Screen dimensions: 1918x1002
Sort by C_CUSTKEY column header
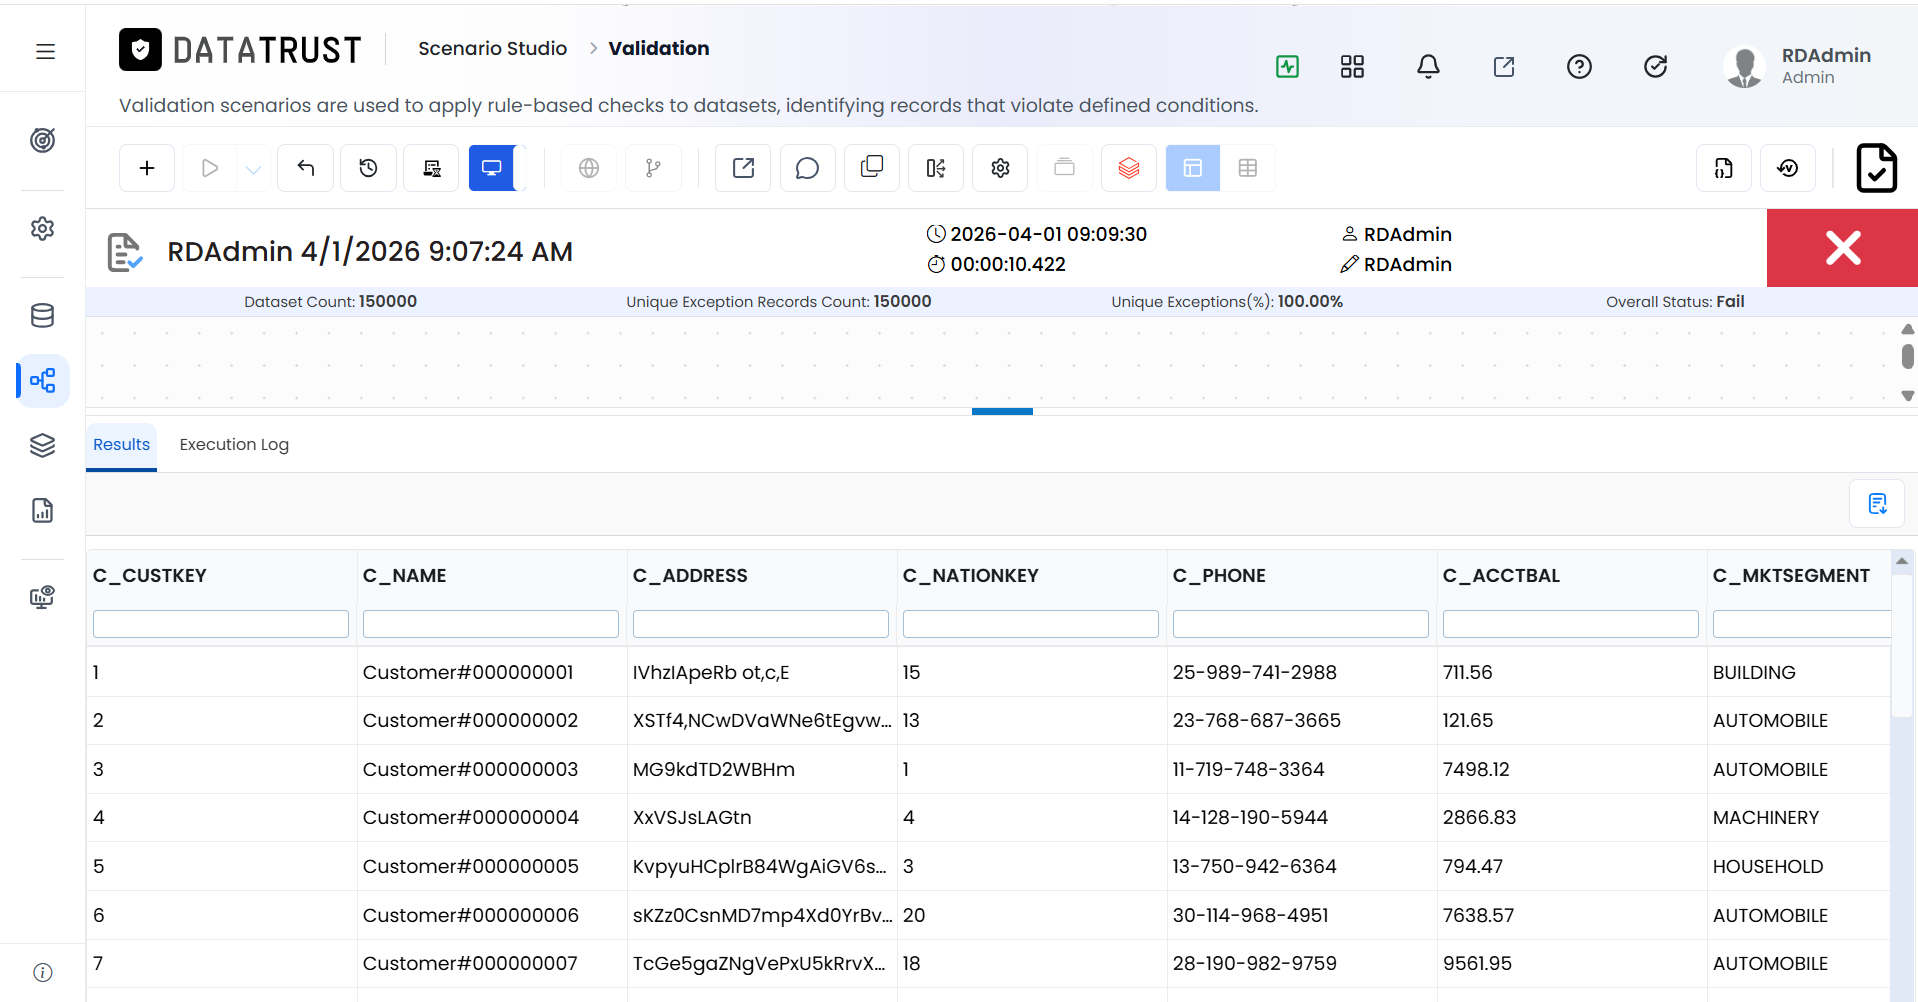(150, 576)
